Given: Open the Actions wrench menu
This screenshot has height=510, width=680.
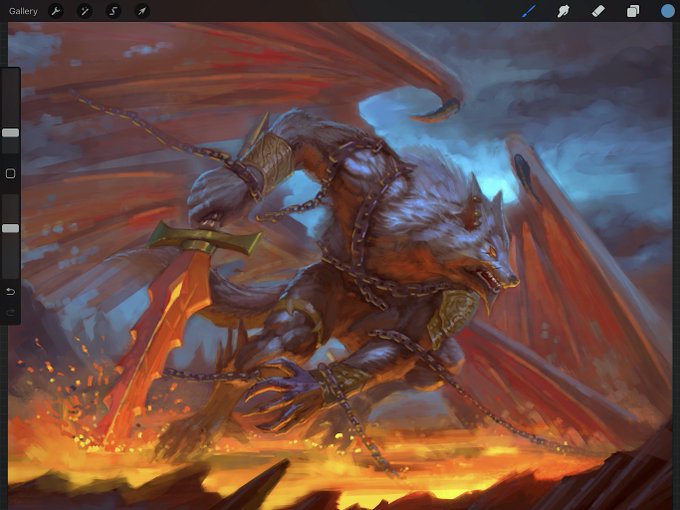Looking at the screenshot, I should (x=56, y=11).
